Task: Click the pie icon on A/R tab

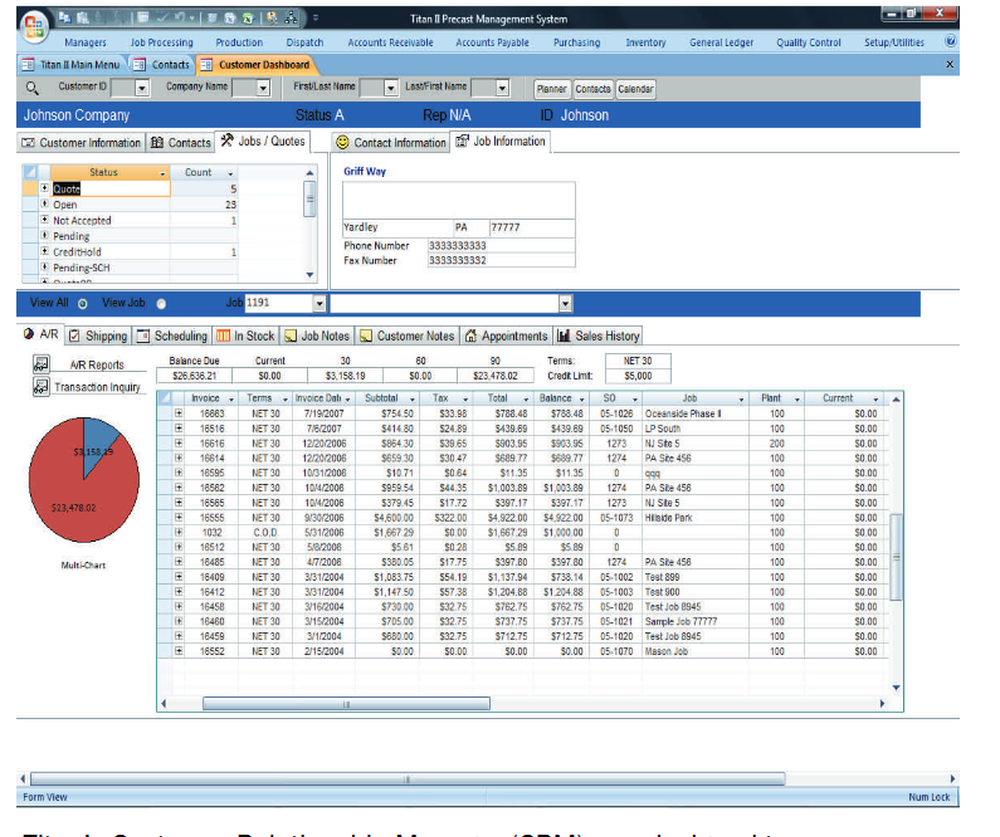Action: (x=29, y=334)
